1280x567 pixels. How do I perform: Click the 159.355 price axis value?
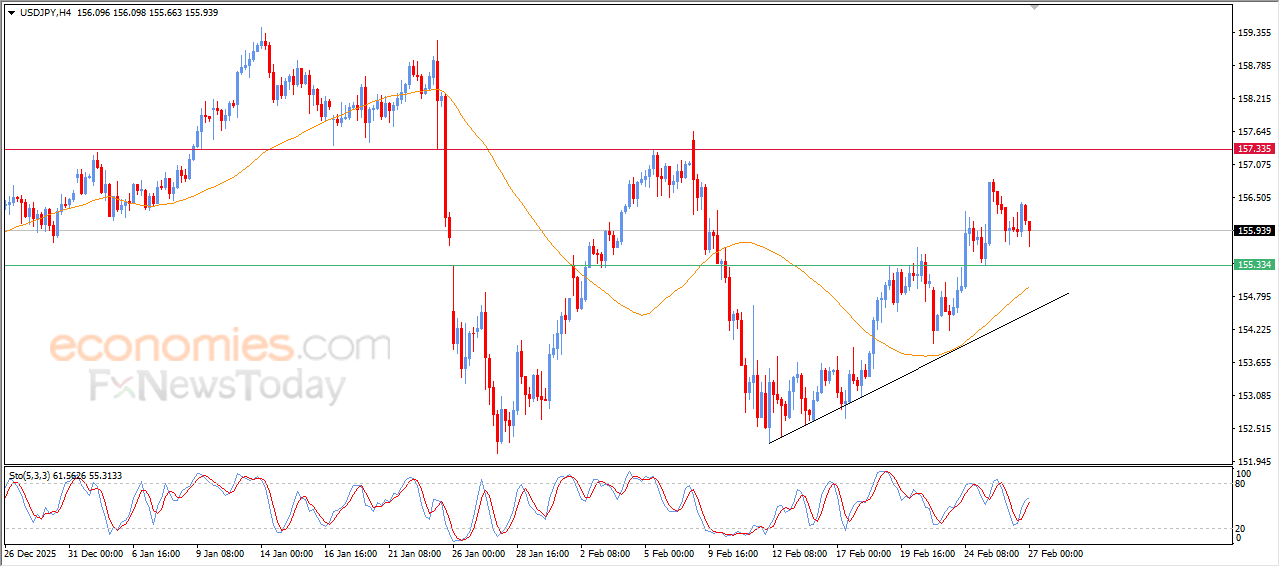pos(1253,33)
